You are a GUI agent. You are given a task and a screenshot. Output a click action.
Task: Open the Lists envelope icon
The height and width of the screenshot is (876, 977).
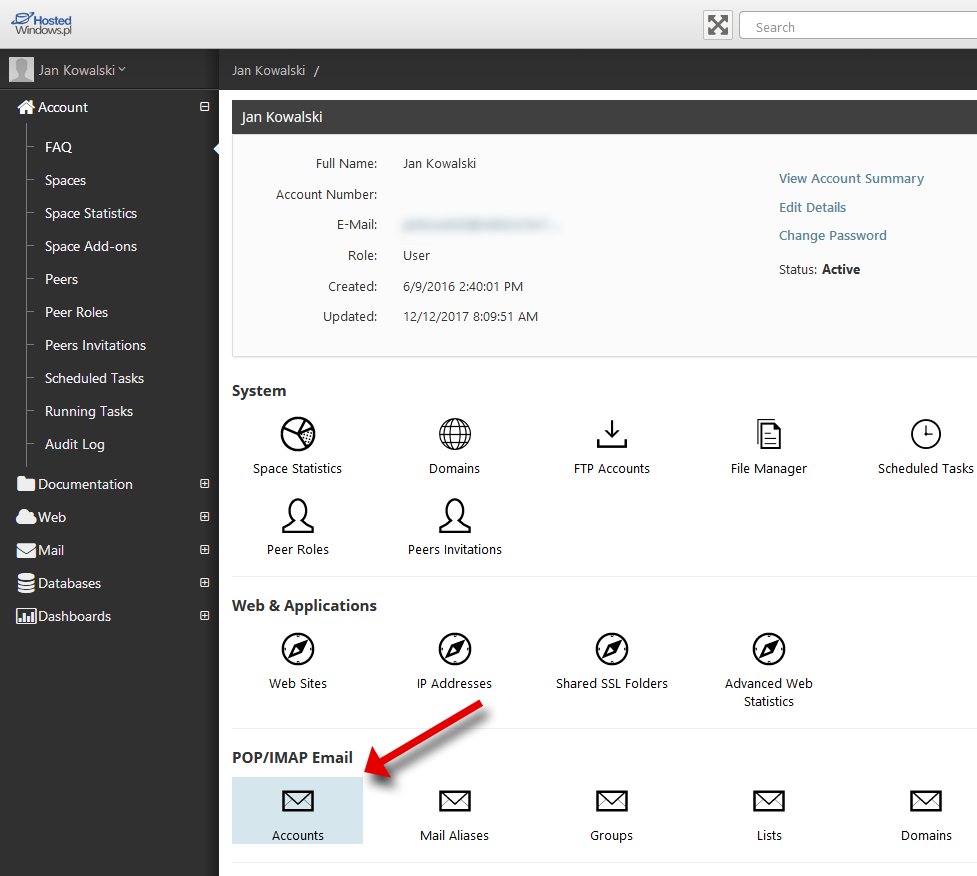click(769, 801)
